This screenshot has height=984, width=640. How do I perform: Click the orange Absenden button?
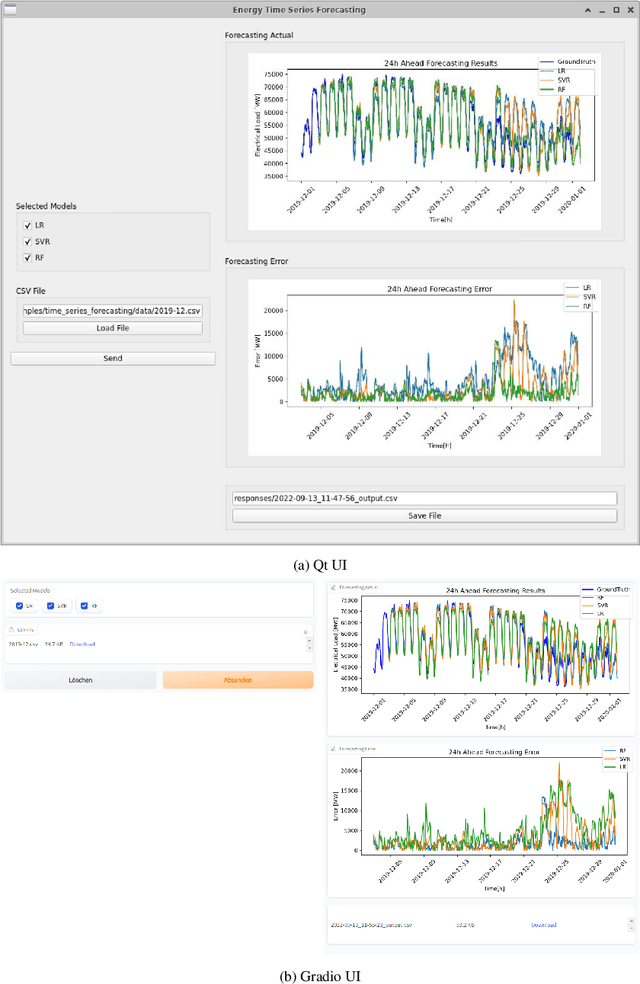coord(238,680)
